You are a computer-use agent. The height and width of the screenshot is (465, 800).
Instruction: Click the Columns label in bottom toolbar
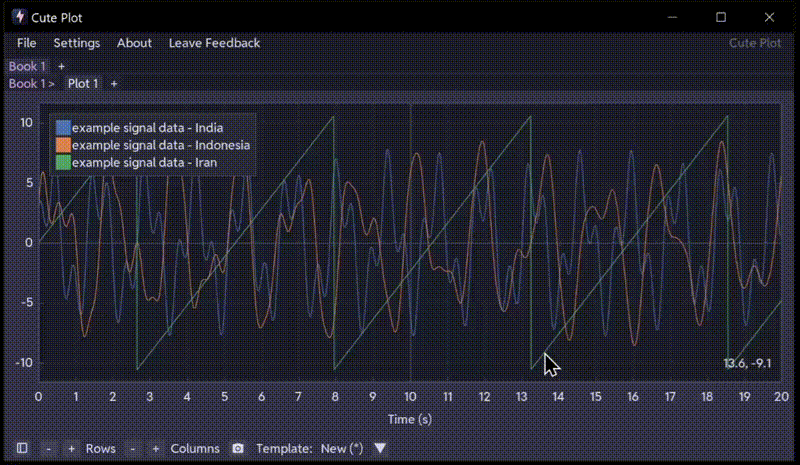pyautogui.click(x=195, y=449)
